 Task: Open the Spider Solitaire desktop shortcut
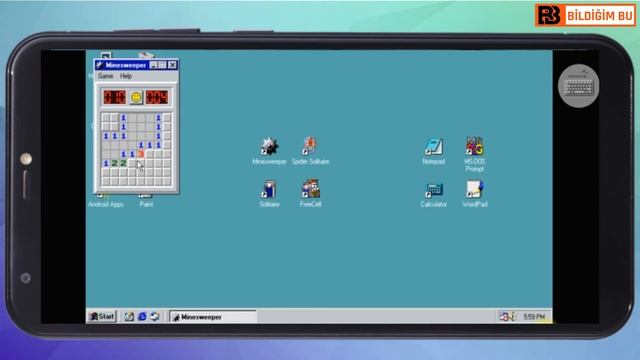pos(310,151)
